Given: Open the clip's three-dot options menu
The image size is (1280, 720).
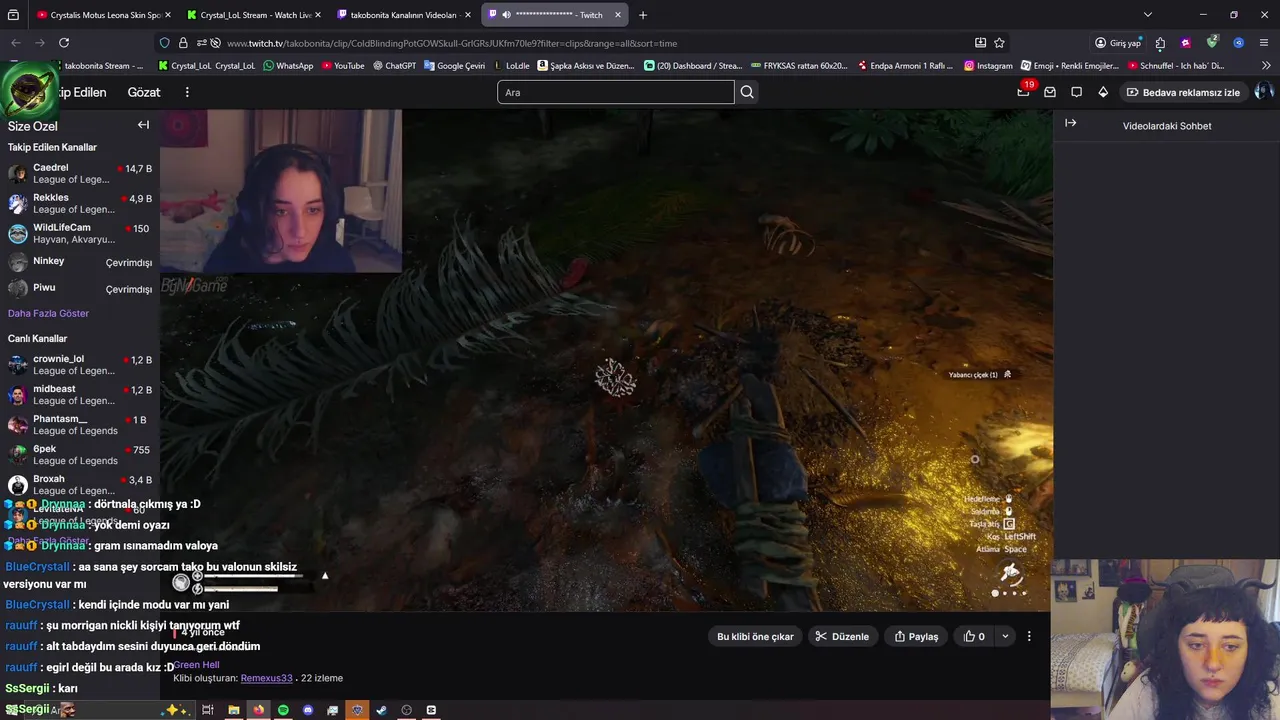Looking at the screenshot, I should (x=1029, y=636).
